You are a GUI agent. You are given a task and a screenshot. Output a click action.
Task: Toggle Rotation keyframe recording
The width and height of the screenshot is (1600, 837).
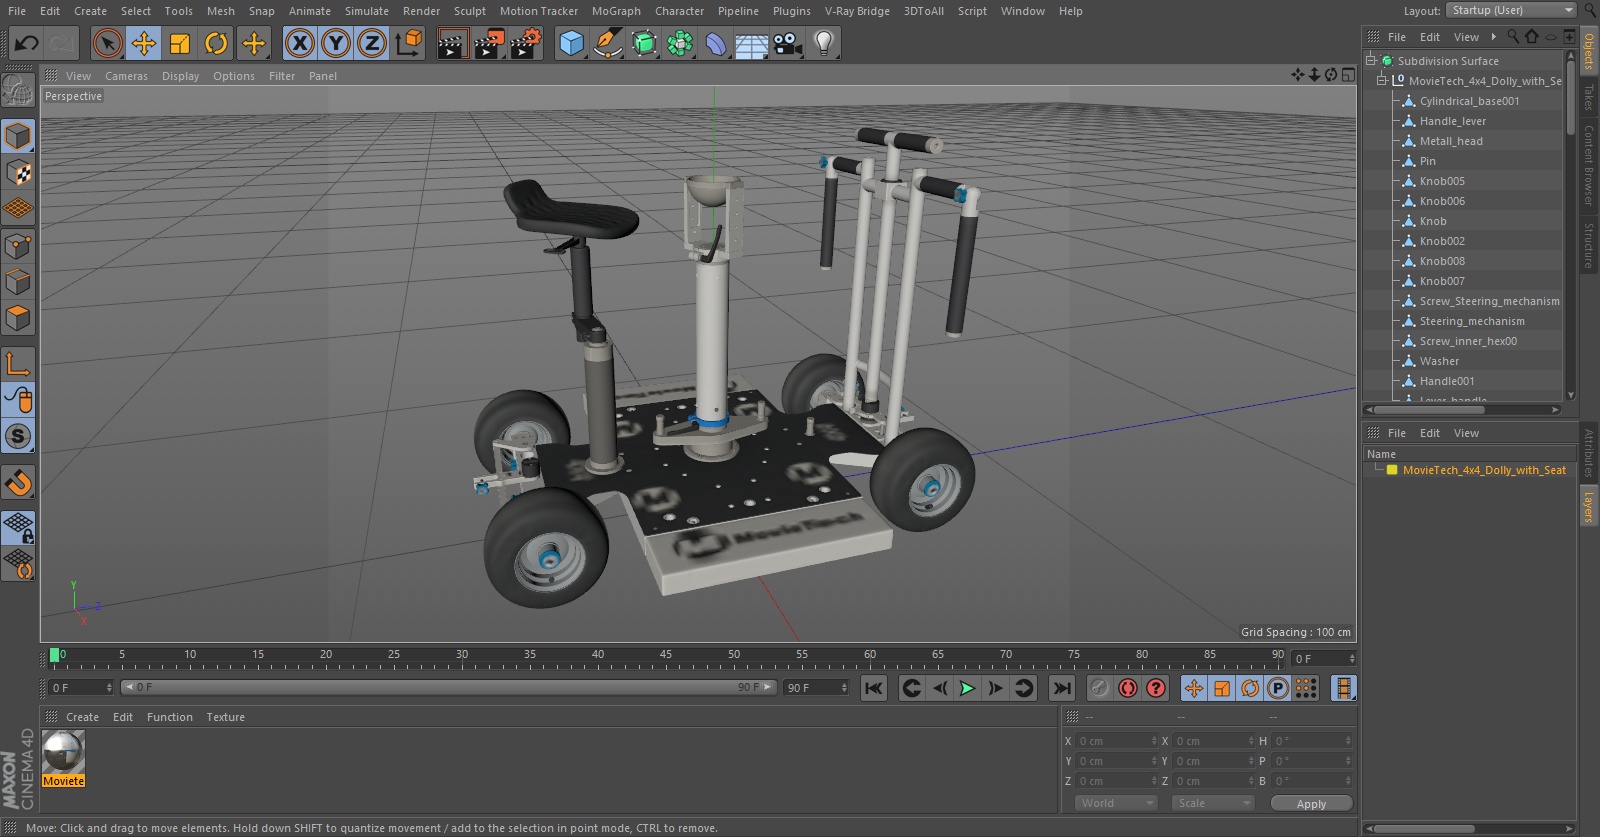coord(1250,688)
